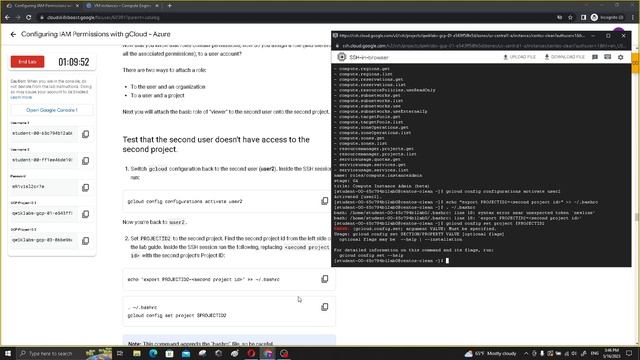Open the weather widget showing Mostly cloudy
Screen dimensions: 640x360
tap(490, 353)
